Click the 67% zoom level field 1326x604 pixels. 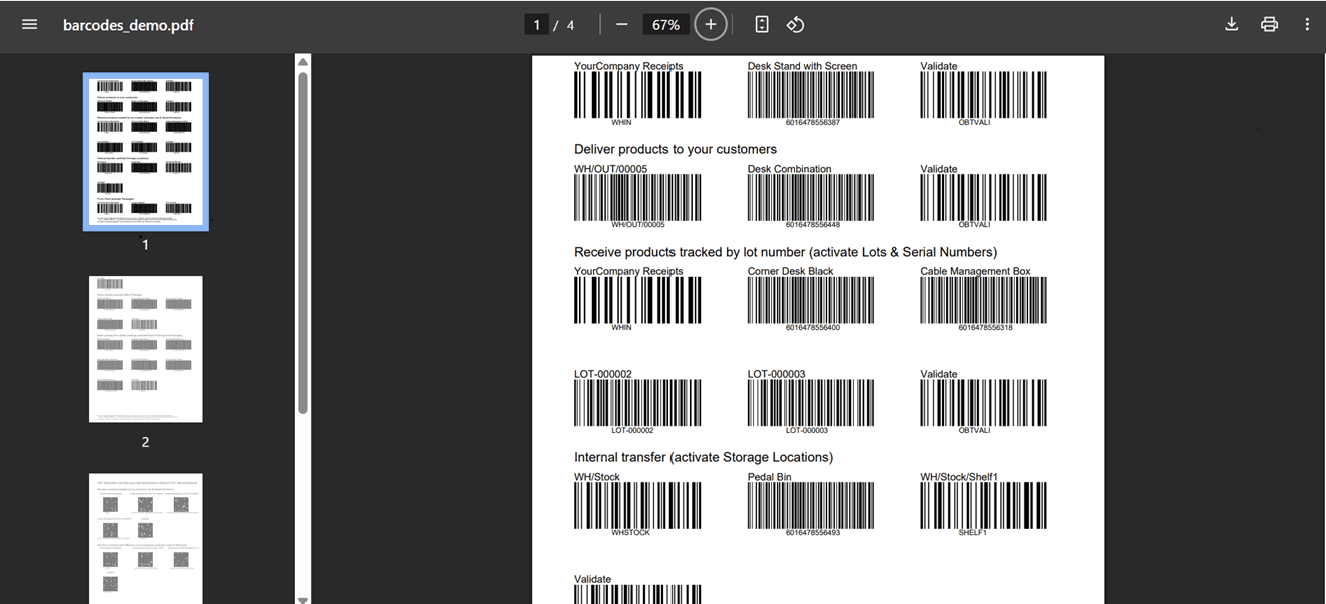[x=666, y=24]
